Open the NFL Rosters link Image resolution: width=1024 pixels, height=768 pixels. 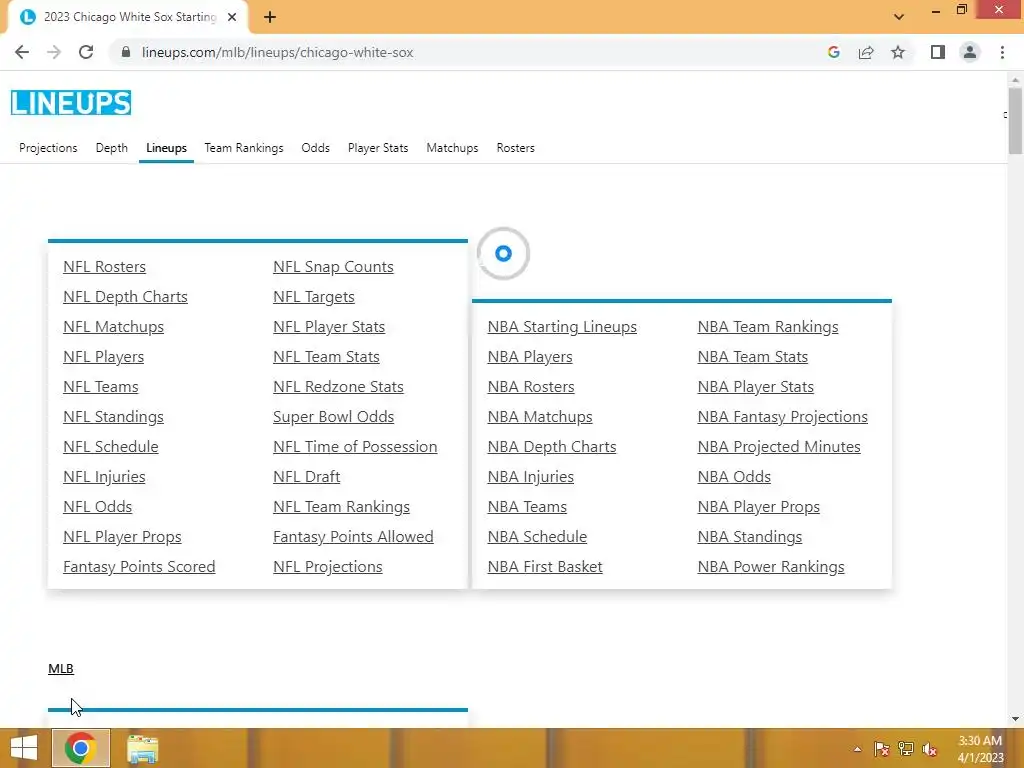(x=104, y=266)
